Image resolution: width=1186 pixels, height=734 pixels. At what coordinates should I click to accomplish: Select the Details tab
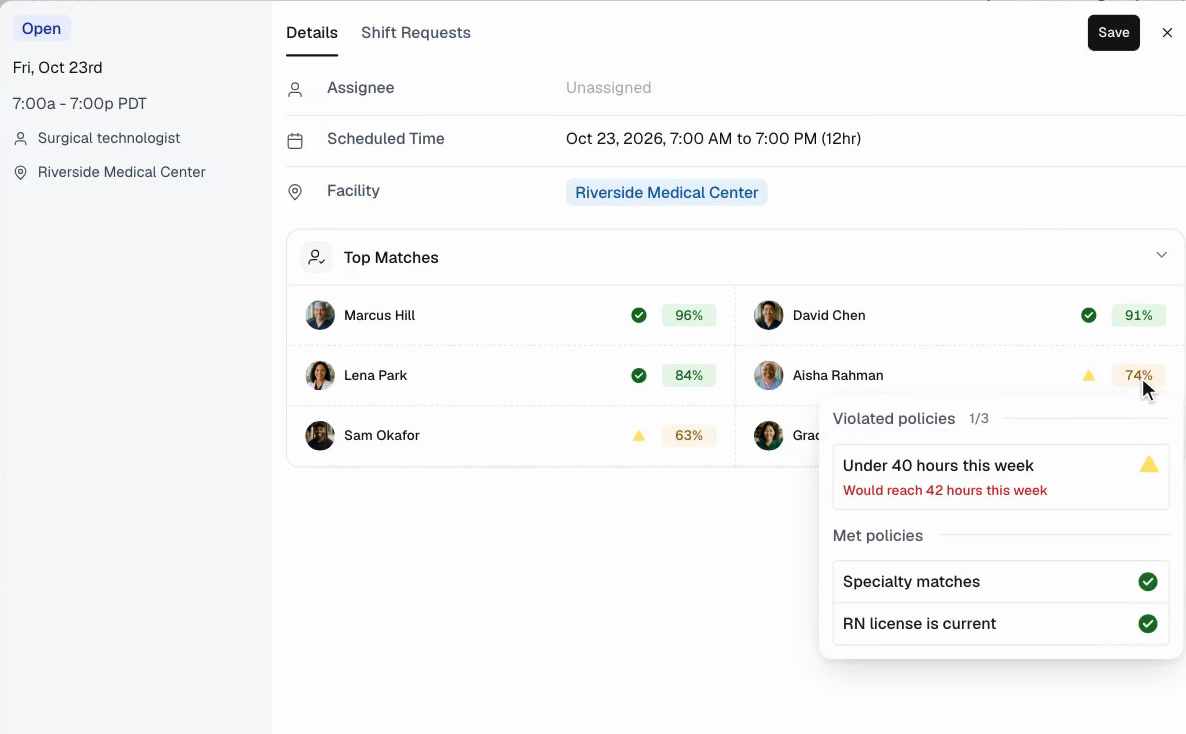pos(312,33)
